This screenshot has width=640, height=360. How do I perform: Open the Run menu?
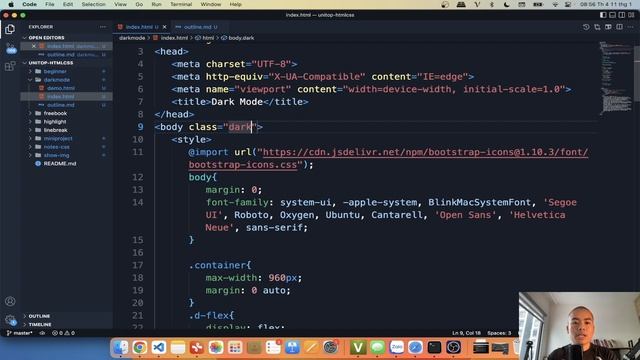click(x=156, y=4)
